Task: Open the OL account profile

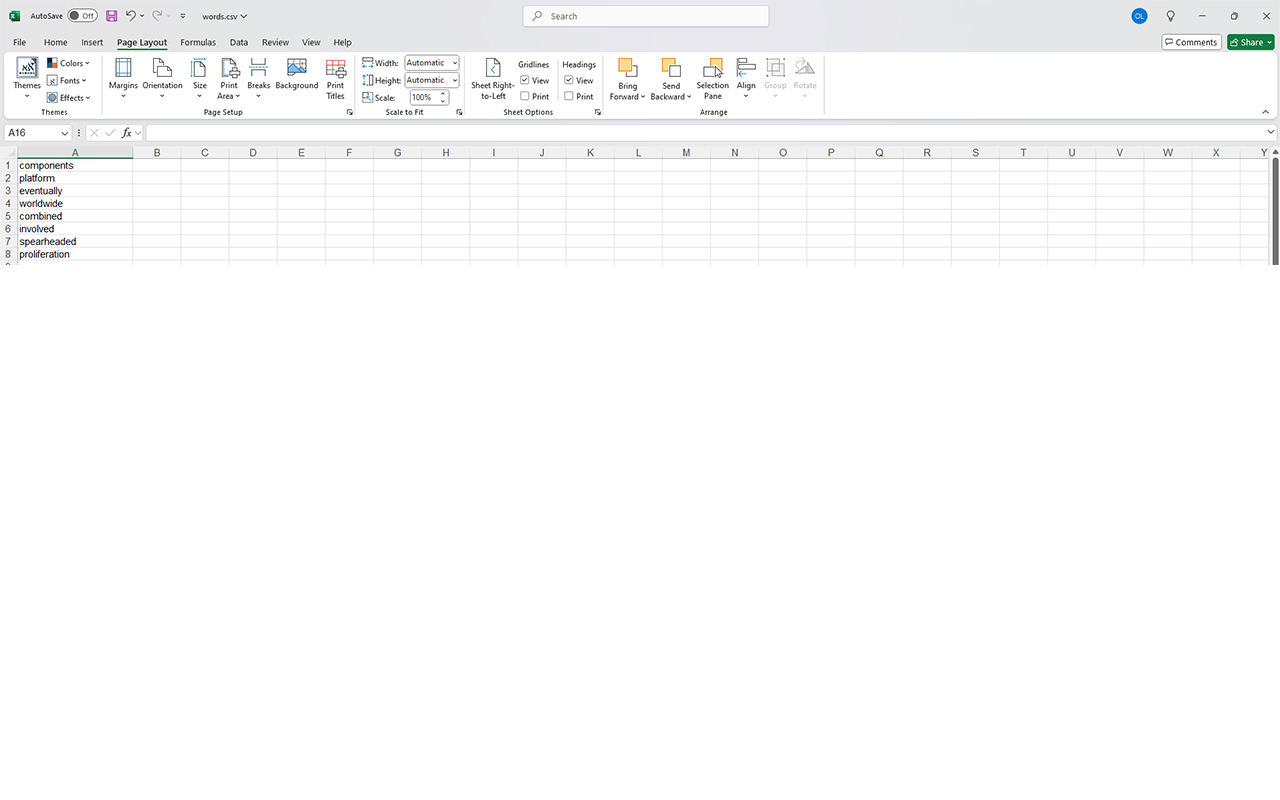Action: coord(1139,16)
